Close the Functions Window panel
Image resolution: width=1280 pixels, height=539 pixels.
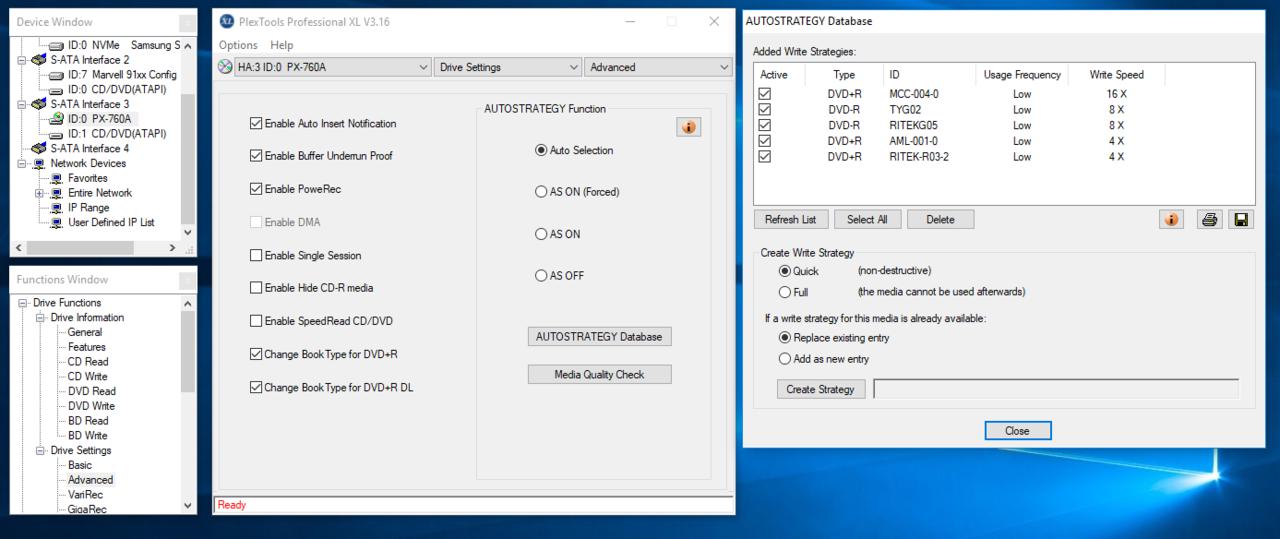click(x=188, y=280)
